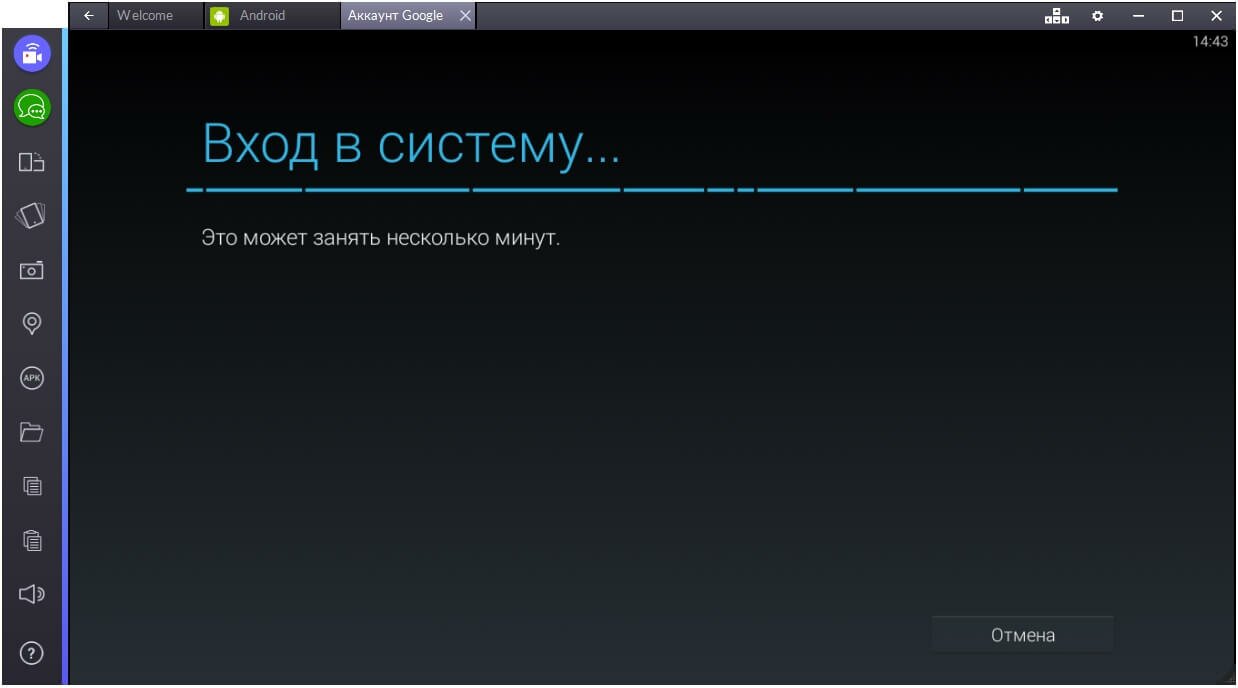Close the Аккаунт Google tab
The height and width of the screenshot is (688, 1238).
coord(464,15)
